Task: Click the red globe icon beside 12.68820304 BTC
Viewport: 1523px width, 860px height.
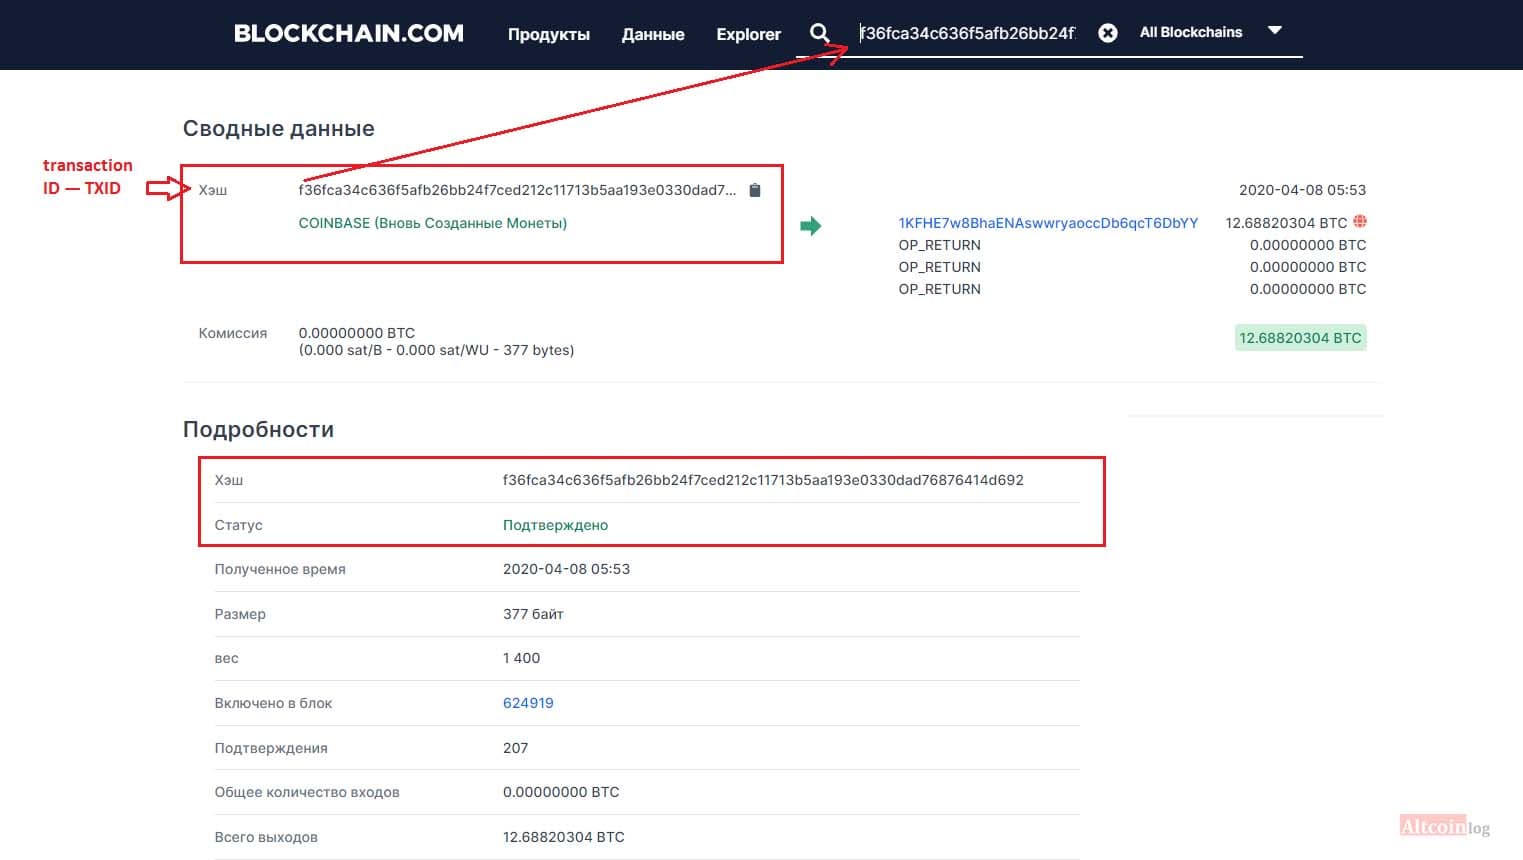Action: pyautogui.click(x=1360, y=222)
